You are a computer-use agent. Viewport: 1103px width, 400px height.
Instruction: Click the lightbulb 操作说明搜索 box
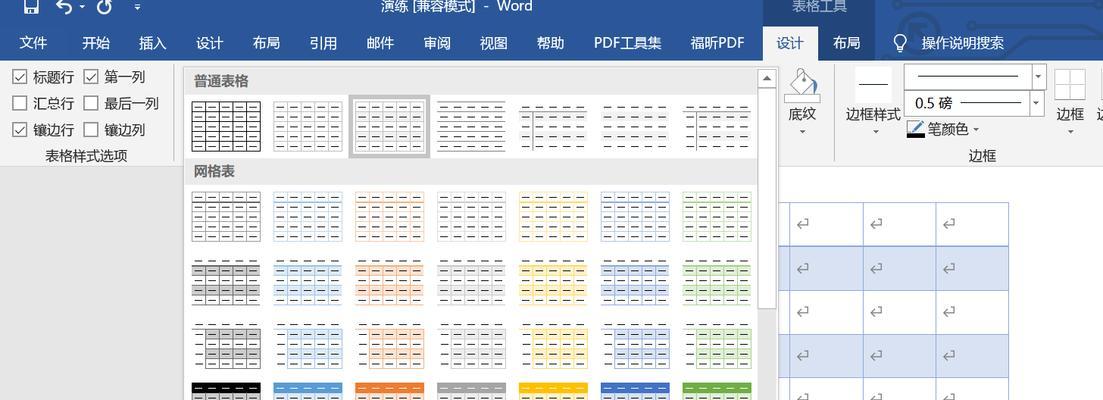tap(948, 44)
